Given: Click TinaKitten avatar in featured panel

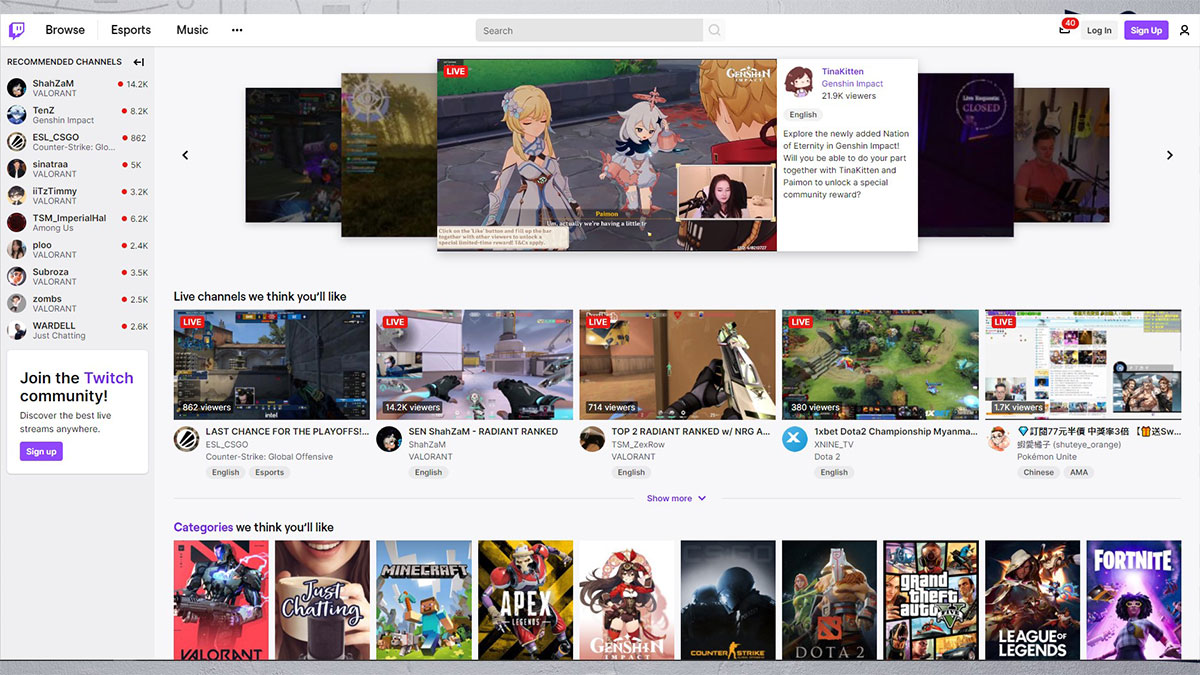Looking at the screenshot, I should tap(798, 81).
